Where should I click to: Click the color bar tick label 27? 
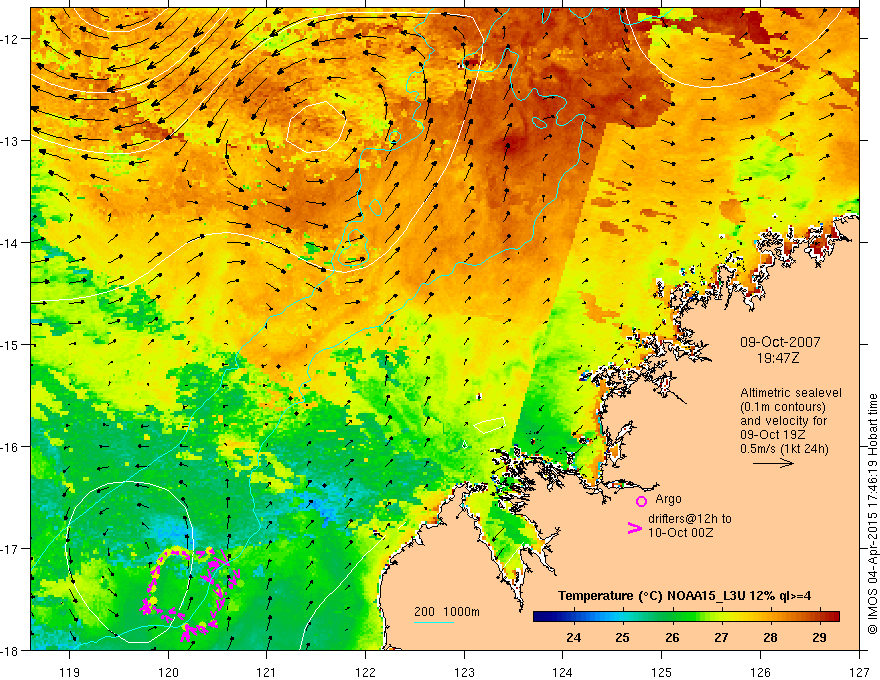click(721, 637)
